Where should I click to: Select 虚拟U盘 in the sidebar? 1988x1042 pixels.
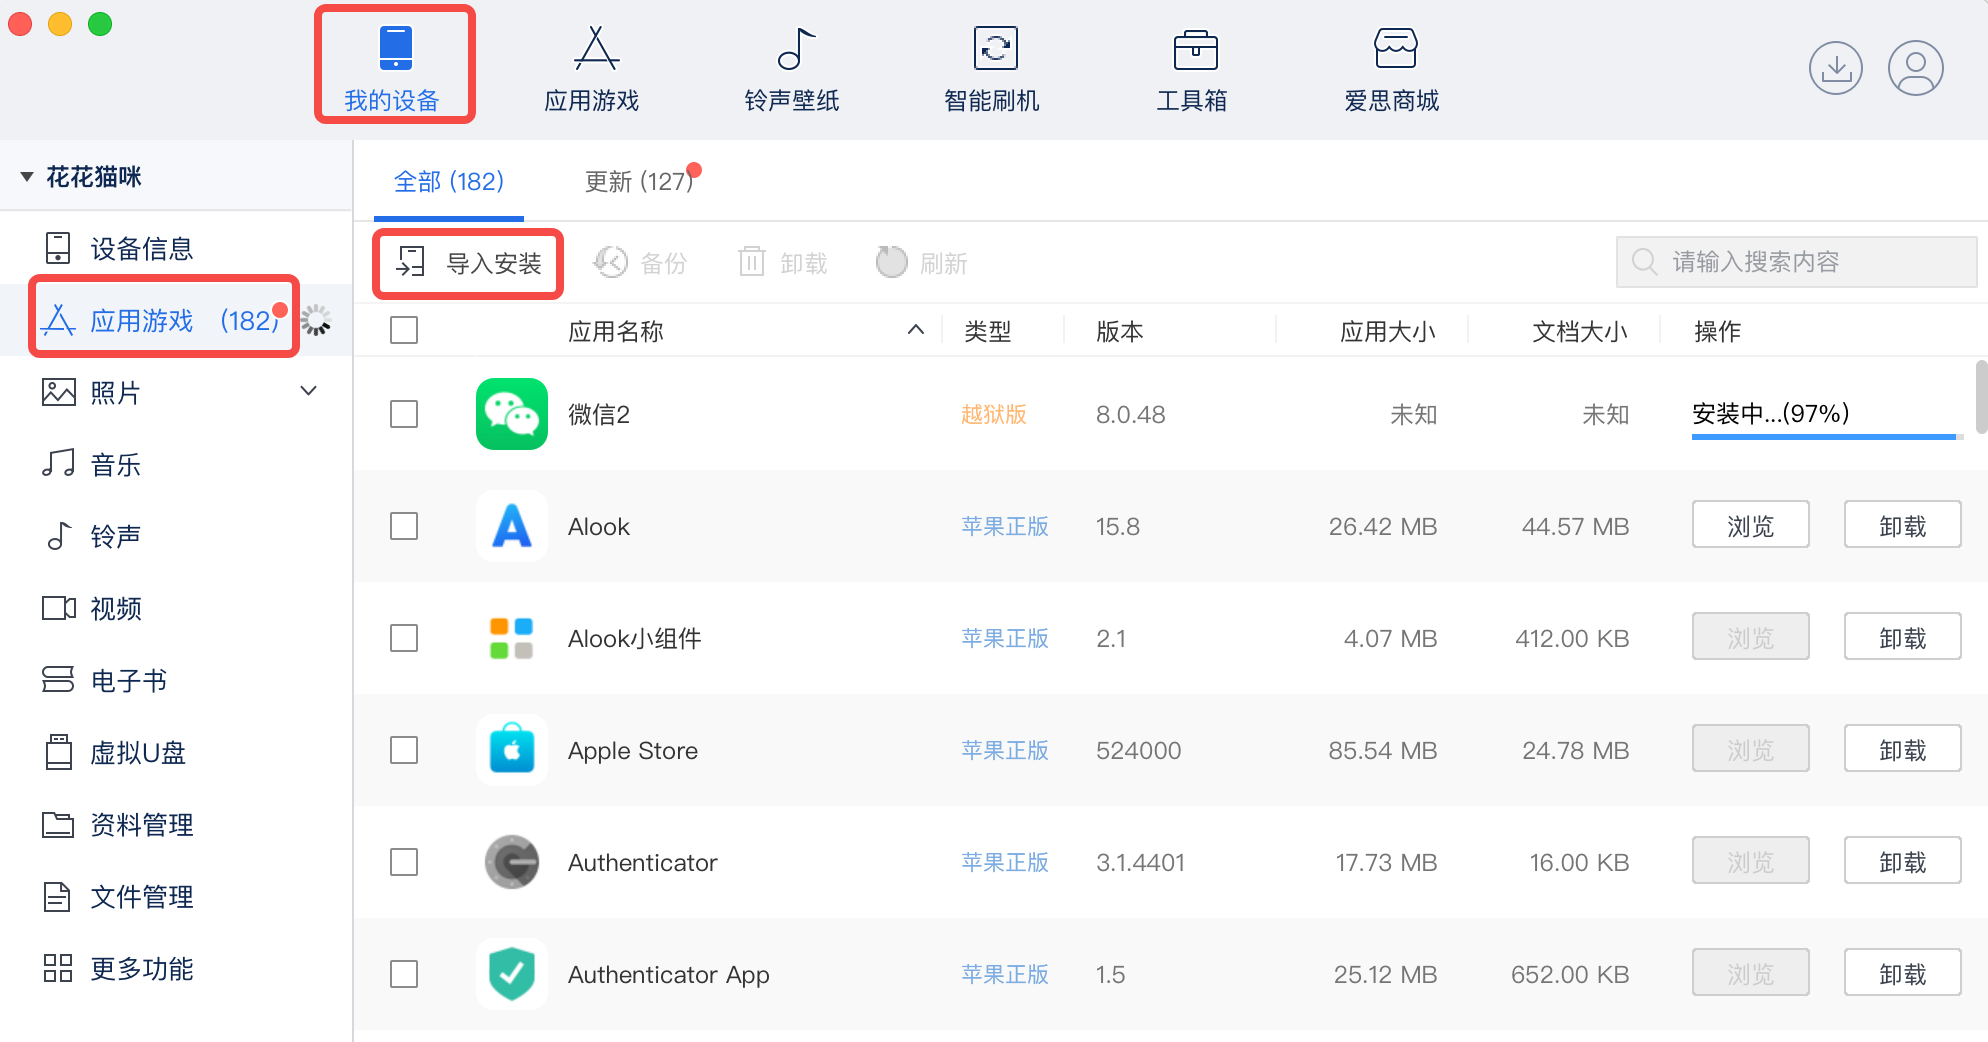138,753
